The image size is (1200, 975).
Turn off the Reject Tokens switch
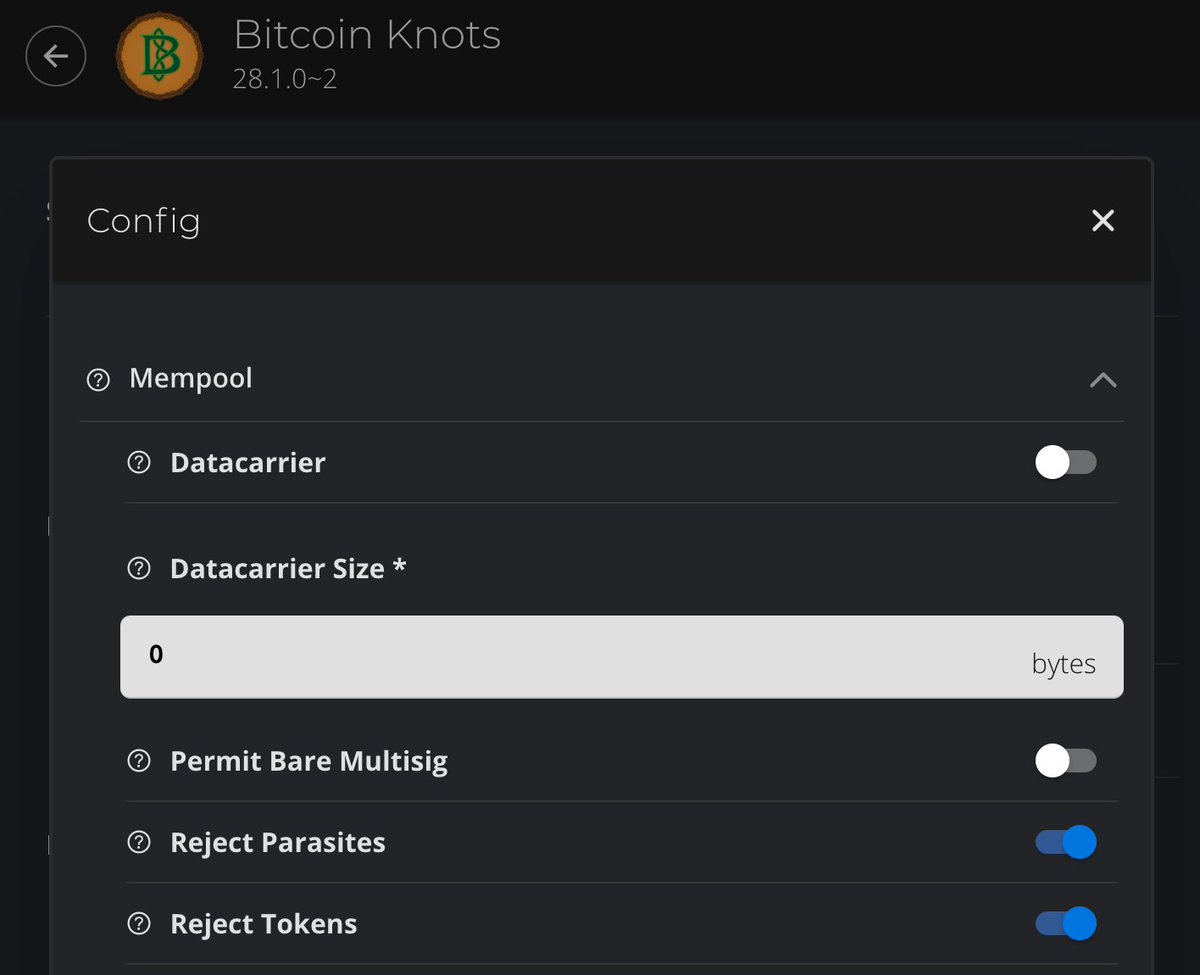(1066, 923)
